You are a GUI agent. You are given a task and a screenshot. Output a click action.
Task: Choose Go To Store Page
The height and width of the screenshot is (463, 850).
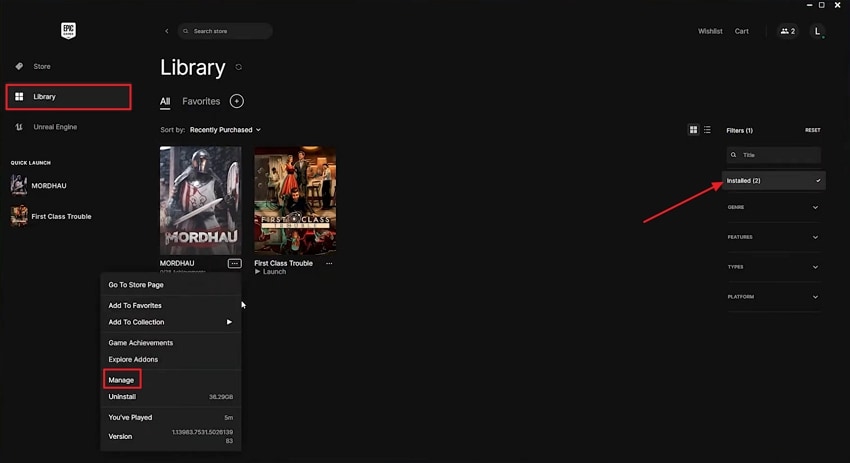click(x=136, y=285)
